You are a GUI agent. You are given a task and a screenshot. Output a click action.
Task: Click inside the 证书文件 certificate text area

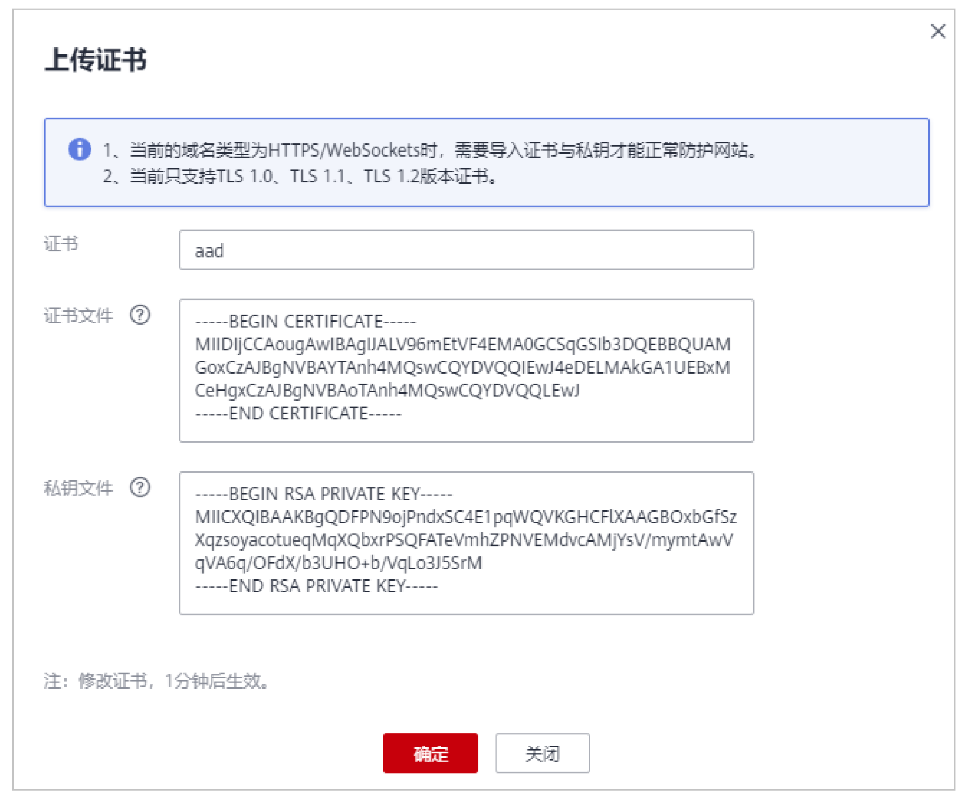(x=466, y=370)
